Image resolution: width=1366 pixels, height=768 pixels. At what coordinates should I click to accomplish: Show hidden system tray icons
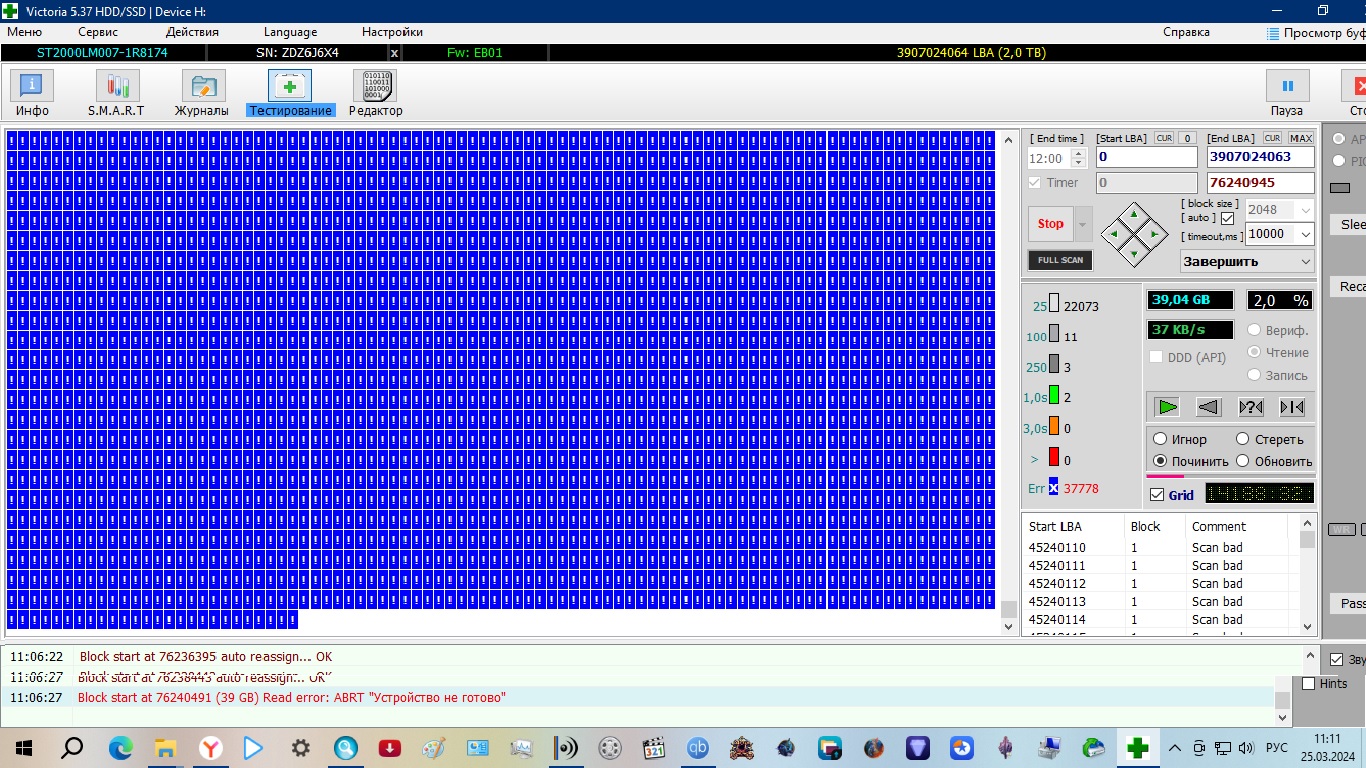point(1175,748)
